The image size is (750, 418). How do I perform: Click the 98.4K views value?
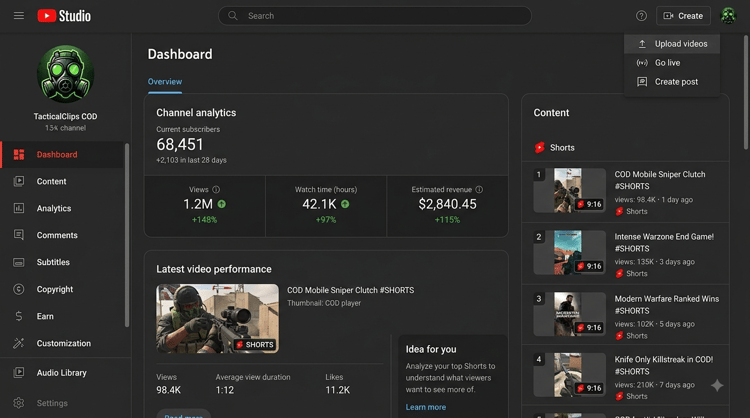coord(168,390)
